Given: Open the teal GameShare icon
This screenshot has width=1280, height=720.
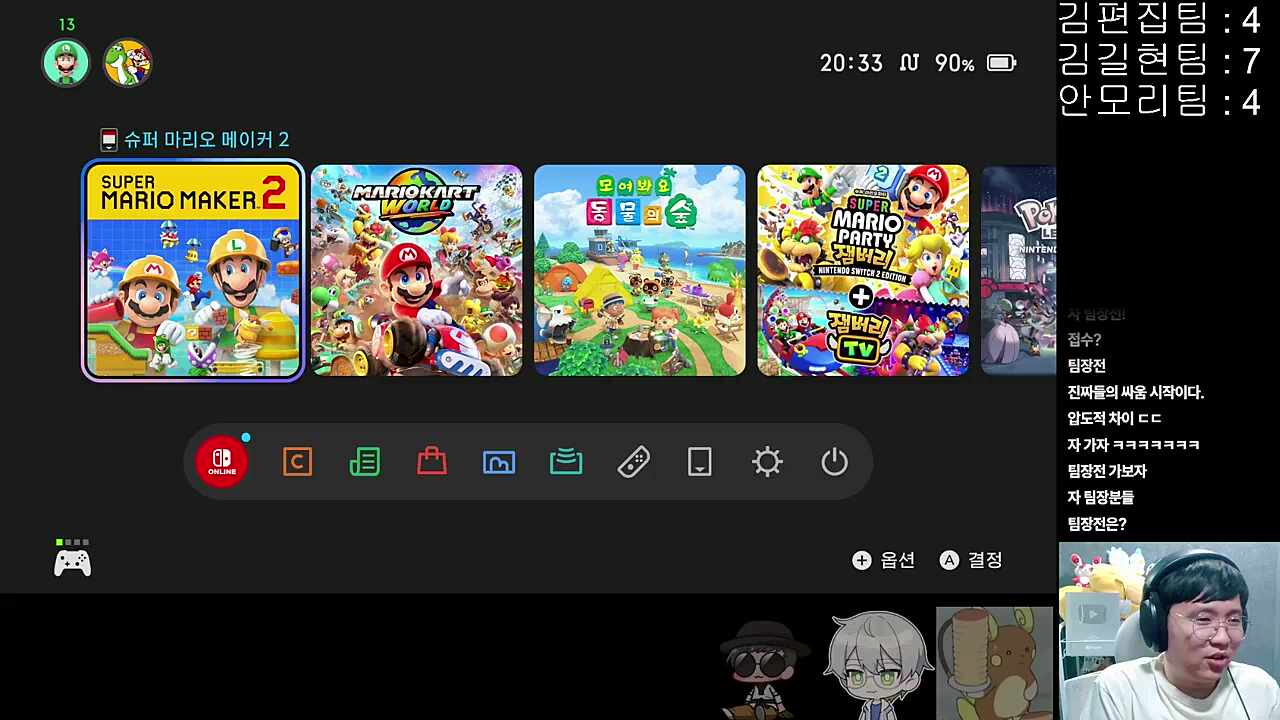Looking at the screenshot, I should click(x=566, y=462).
